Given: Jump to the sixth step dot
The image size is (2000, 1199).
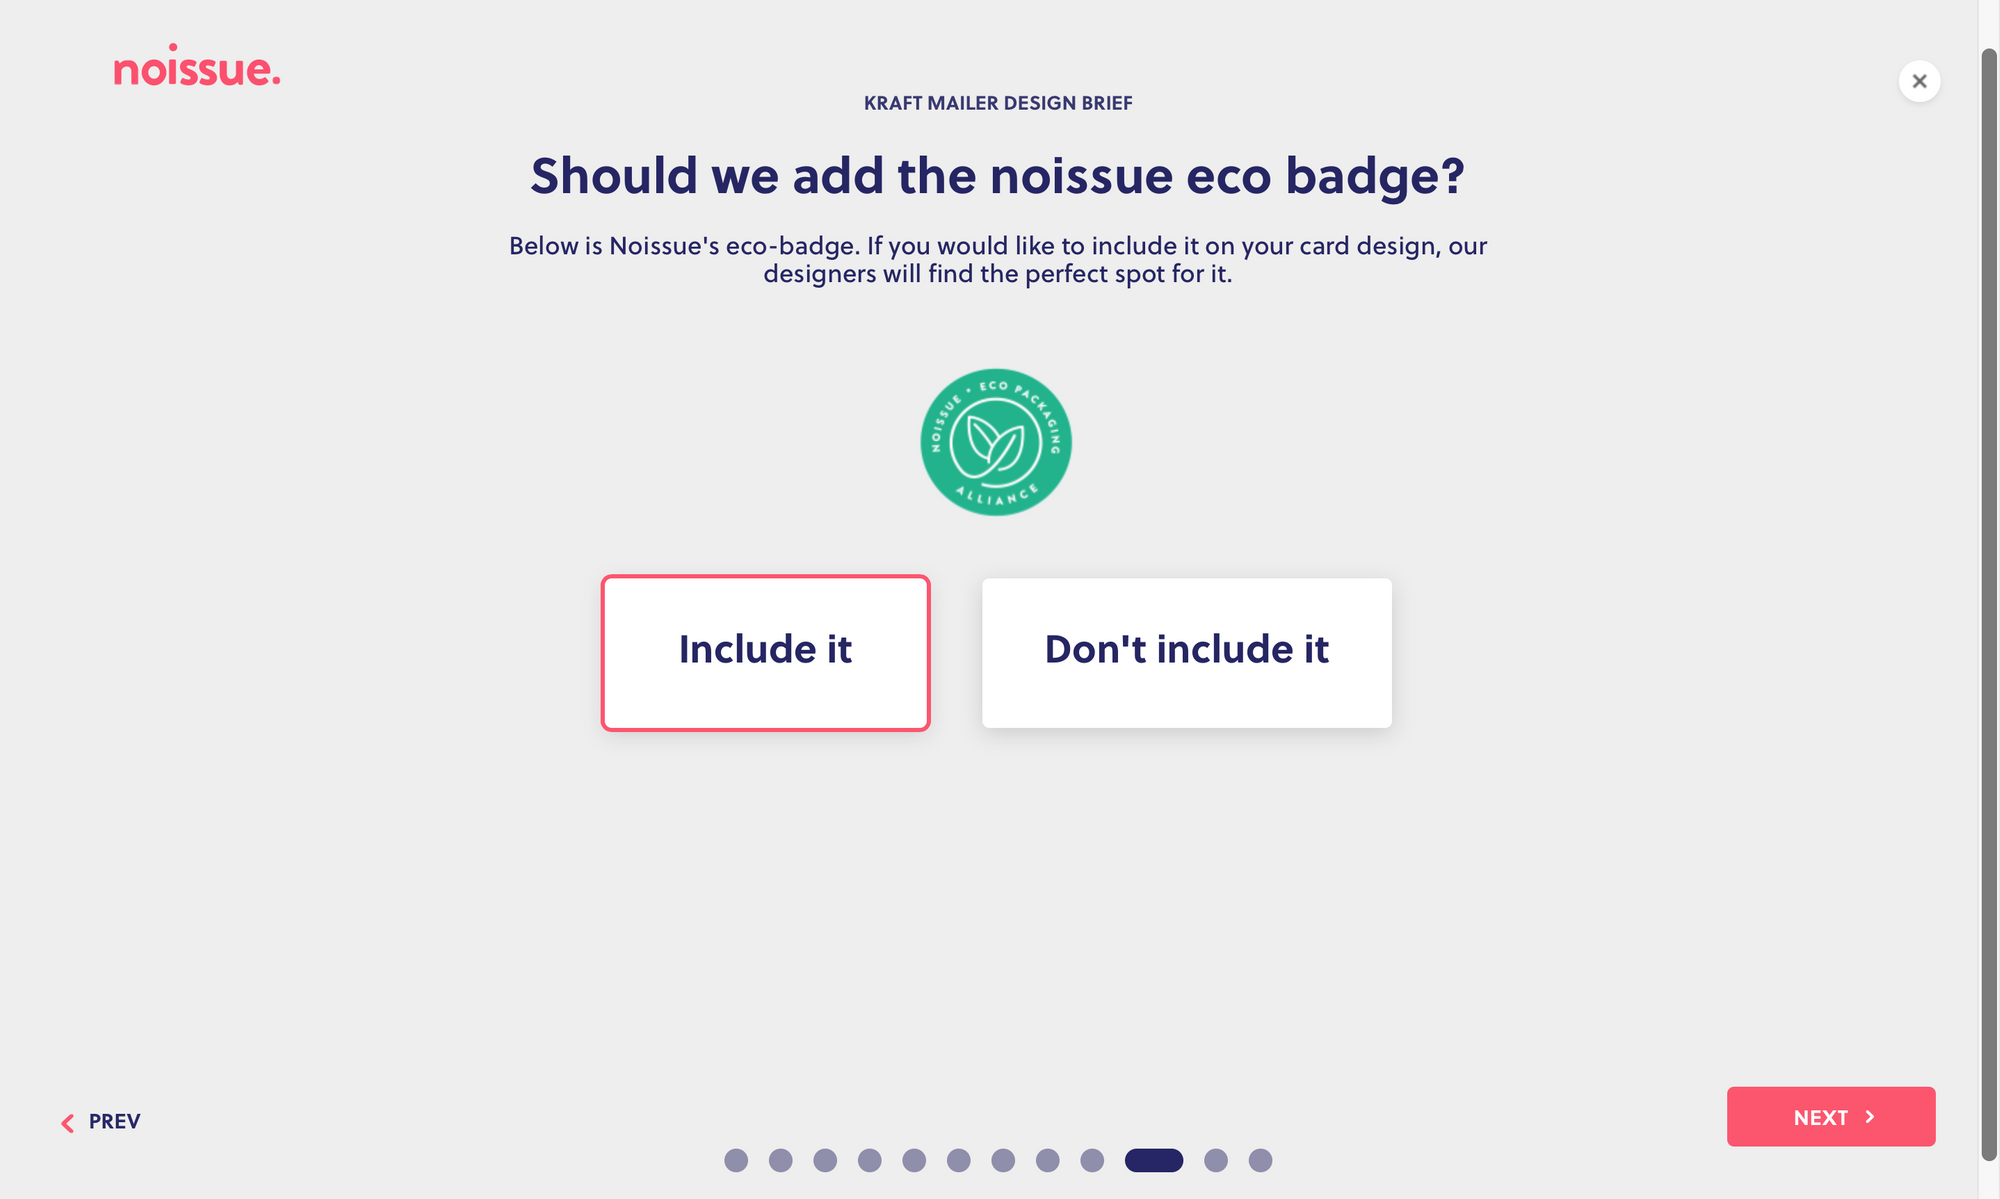Looking at the screenshot, I should tap(959, 1160).
